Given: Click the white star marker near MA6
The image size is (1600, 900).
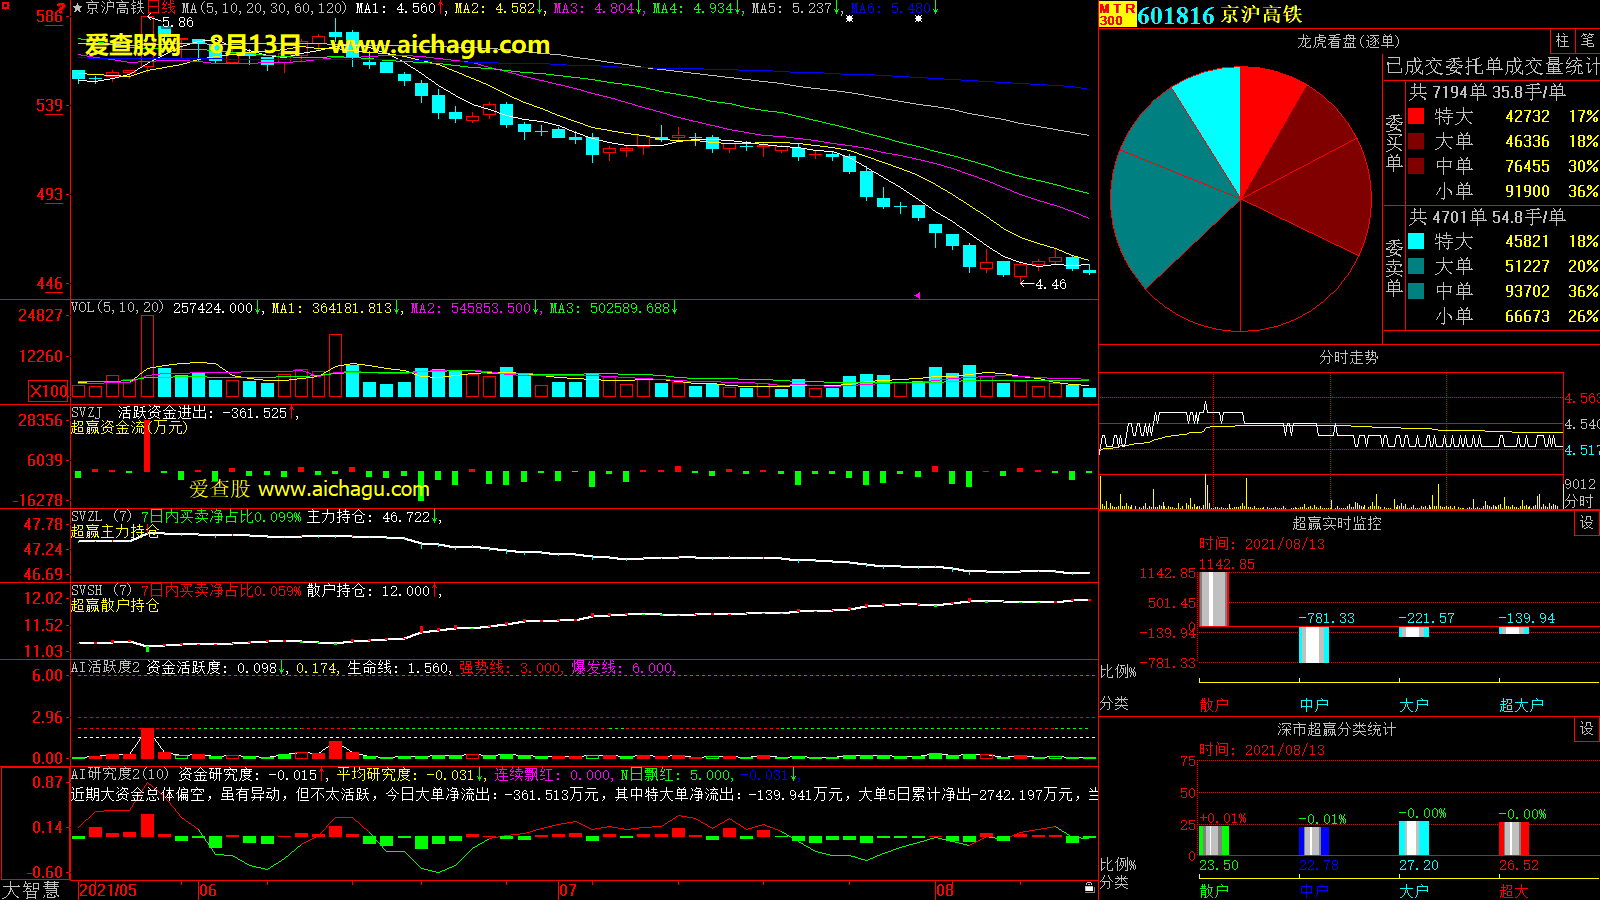Looking at the screenshot, I should [918, 19].
